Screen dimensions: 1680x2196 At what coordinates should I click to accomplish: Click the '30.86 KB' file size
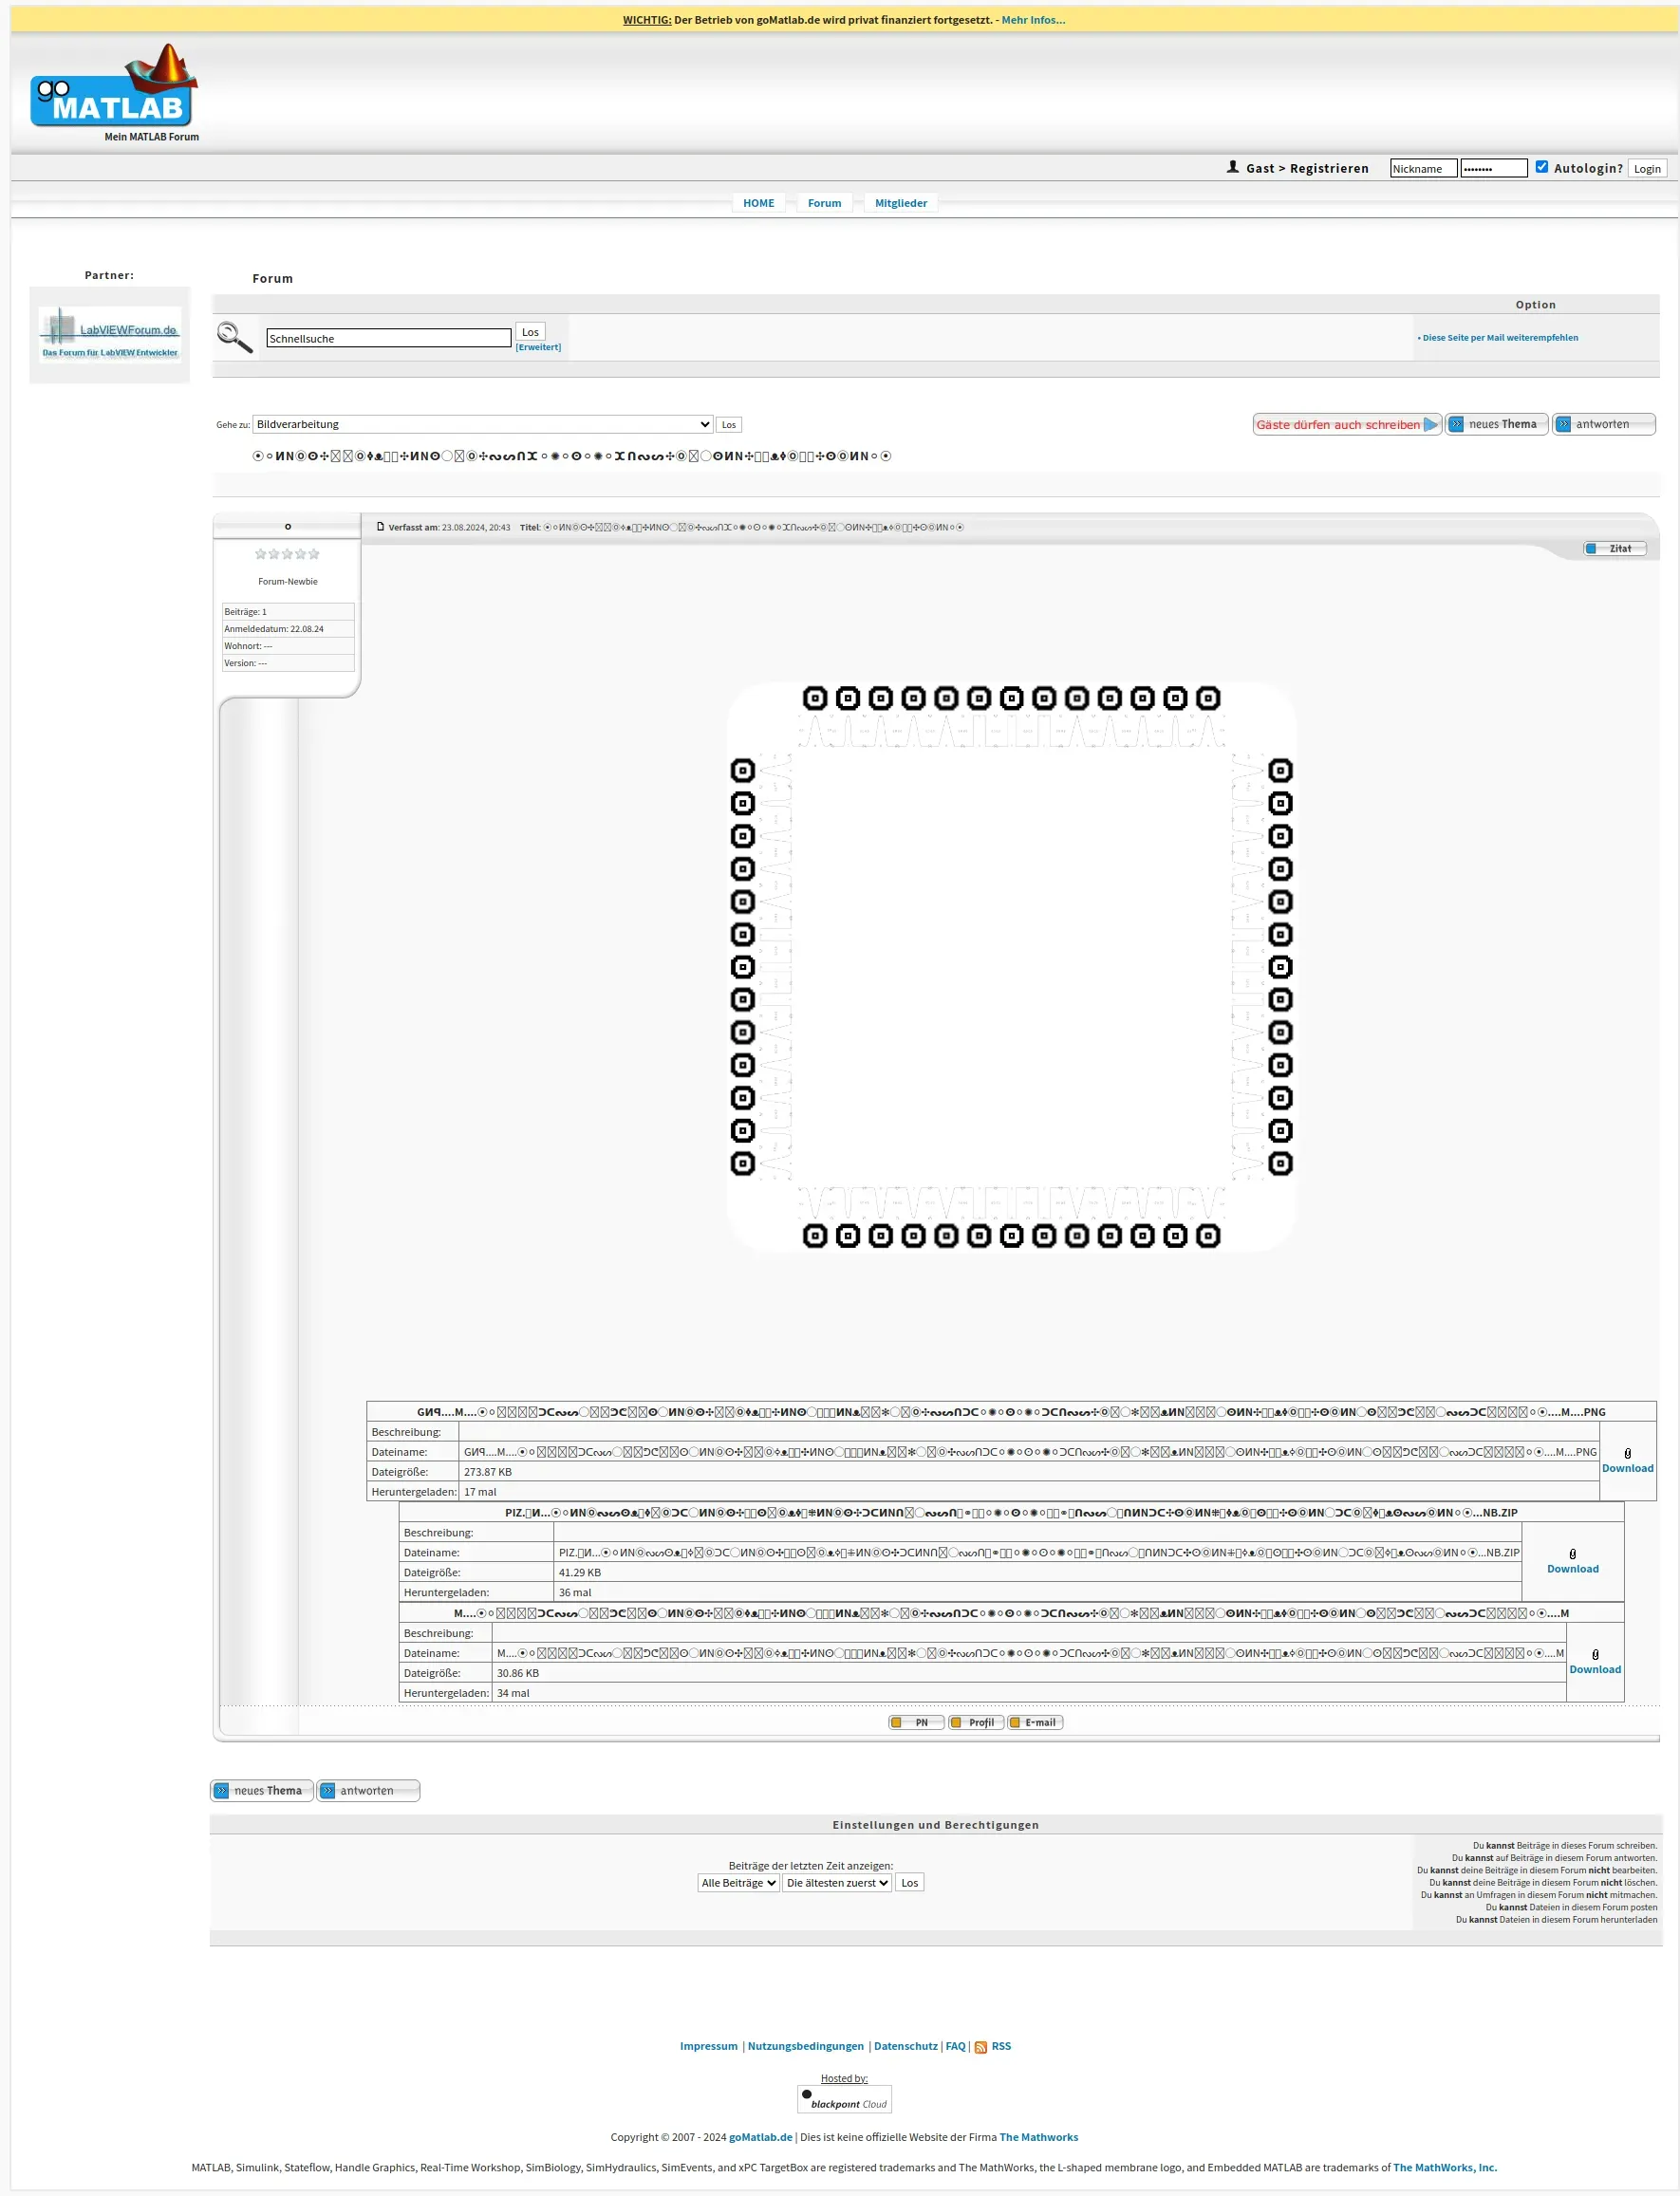point(518,1673)
